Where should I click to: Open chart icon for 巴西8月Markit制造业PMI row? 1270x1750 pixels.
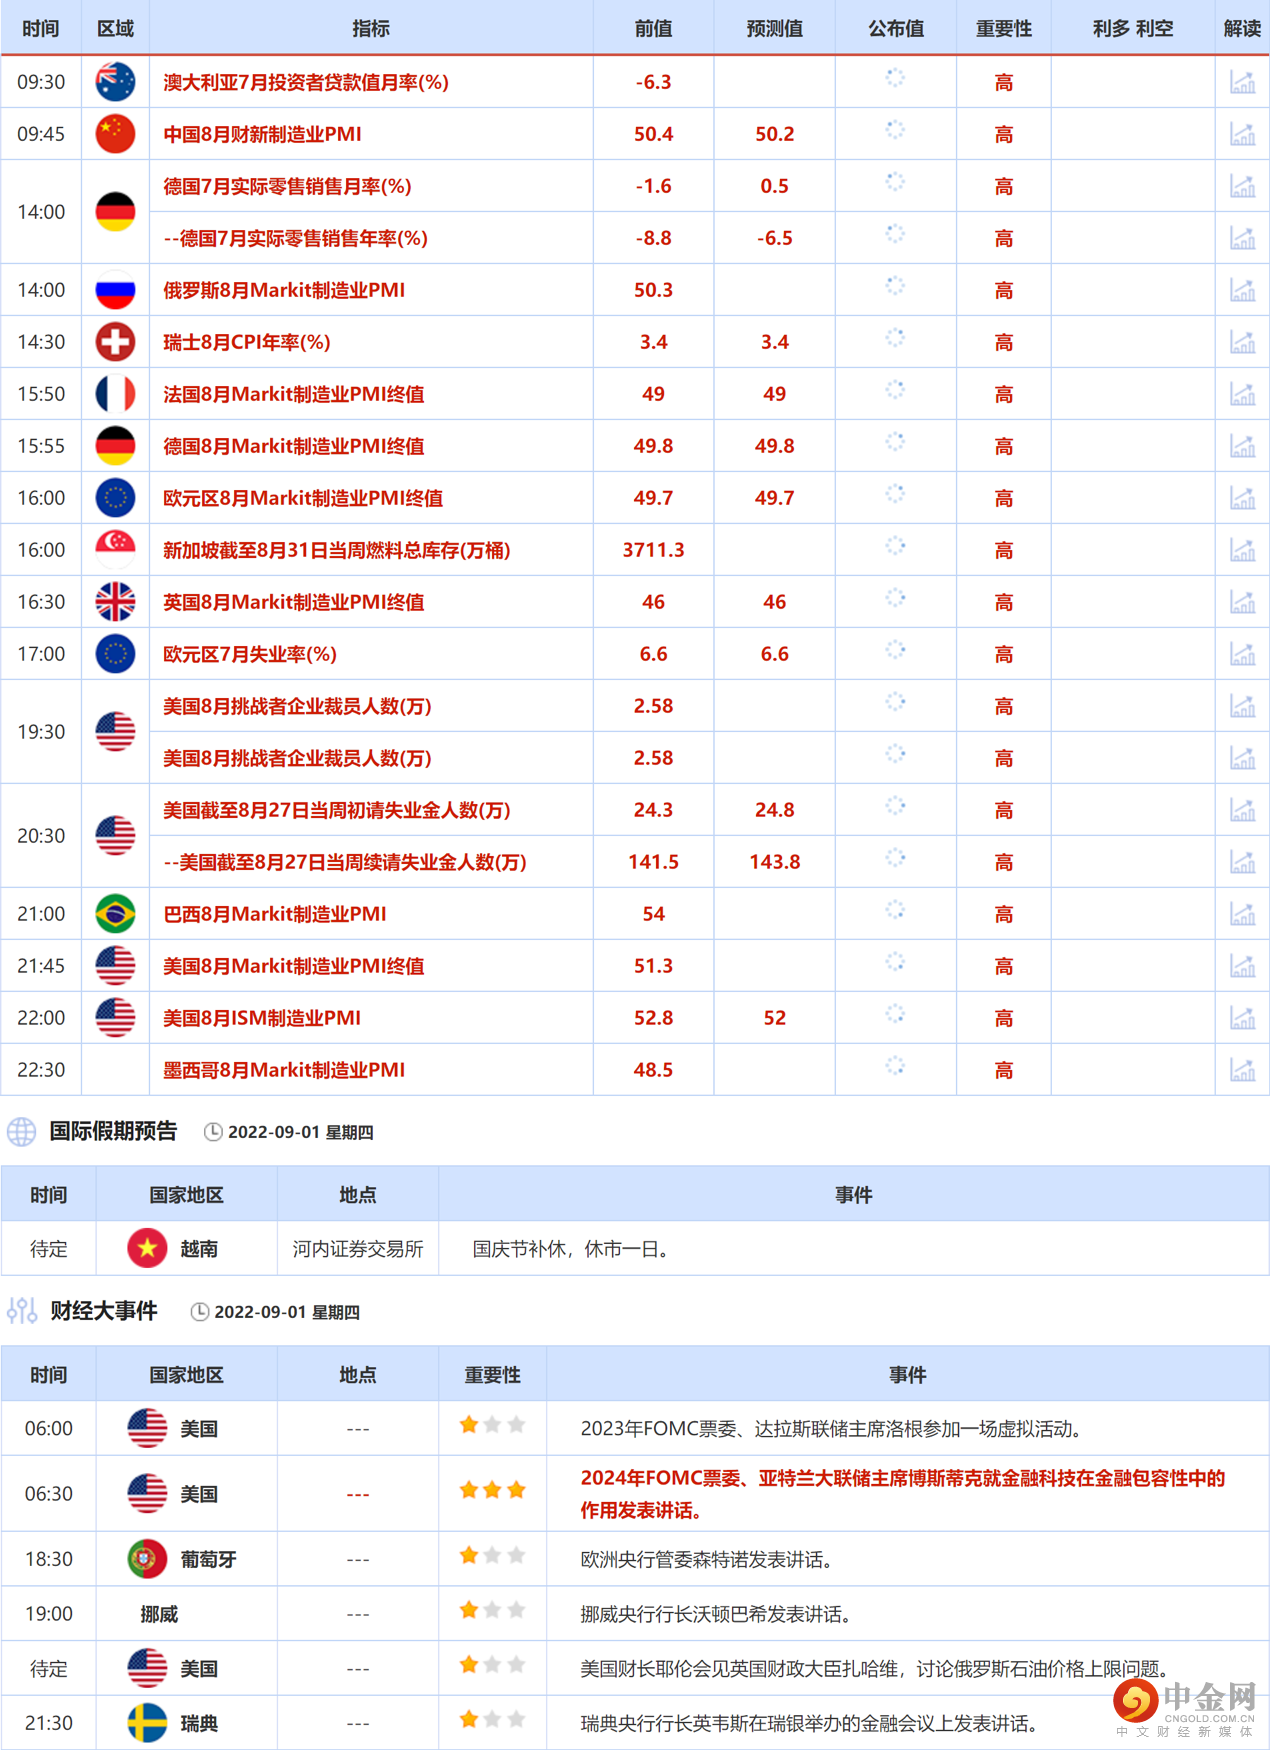coord(1242,914)
